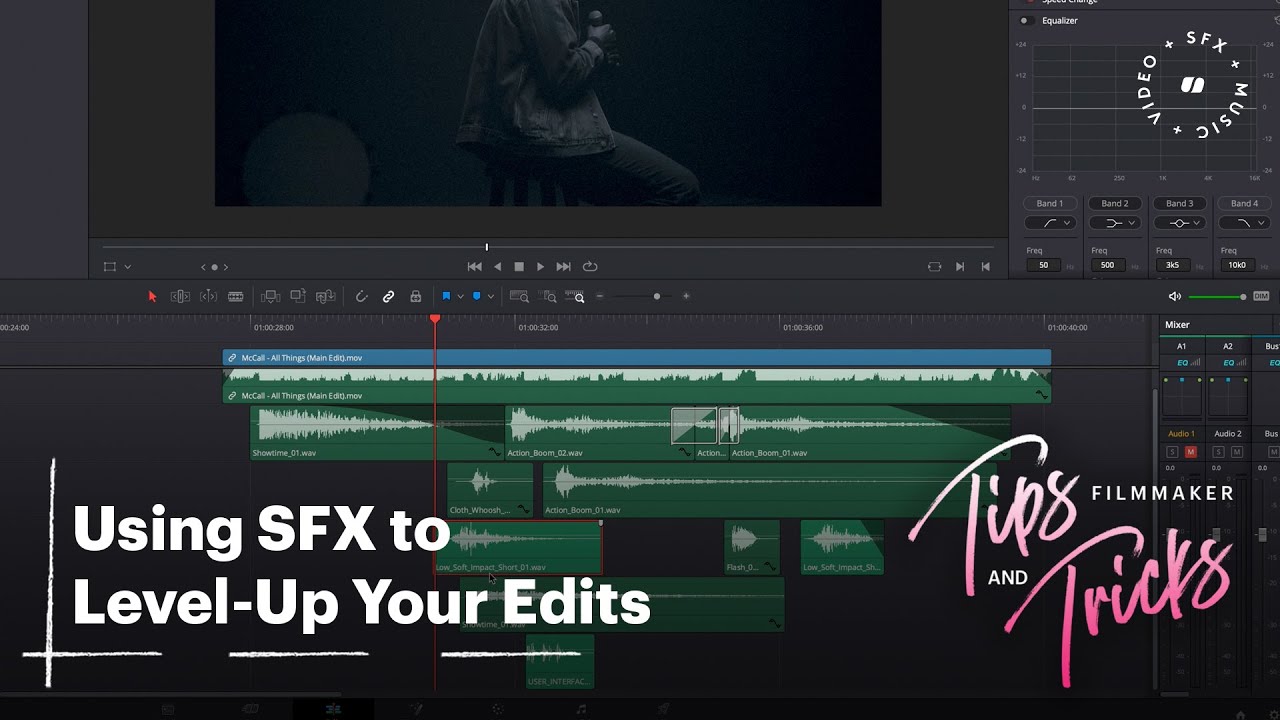Mute audio via the speaker icon

pos(1174,296)
